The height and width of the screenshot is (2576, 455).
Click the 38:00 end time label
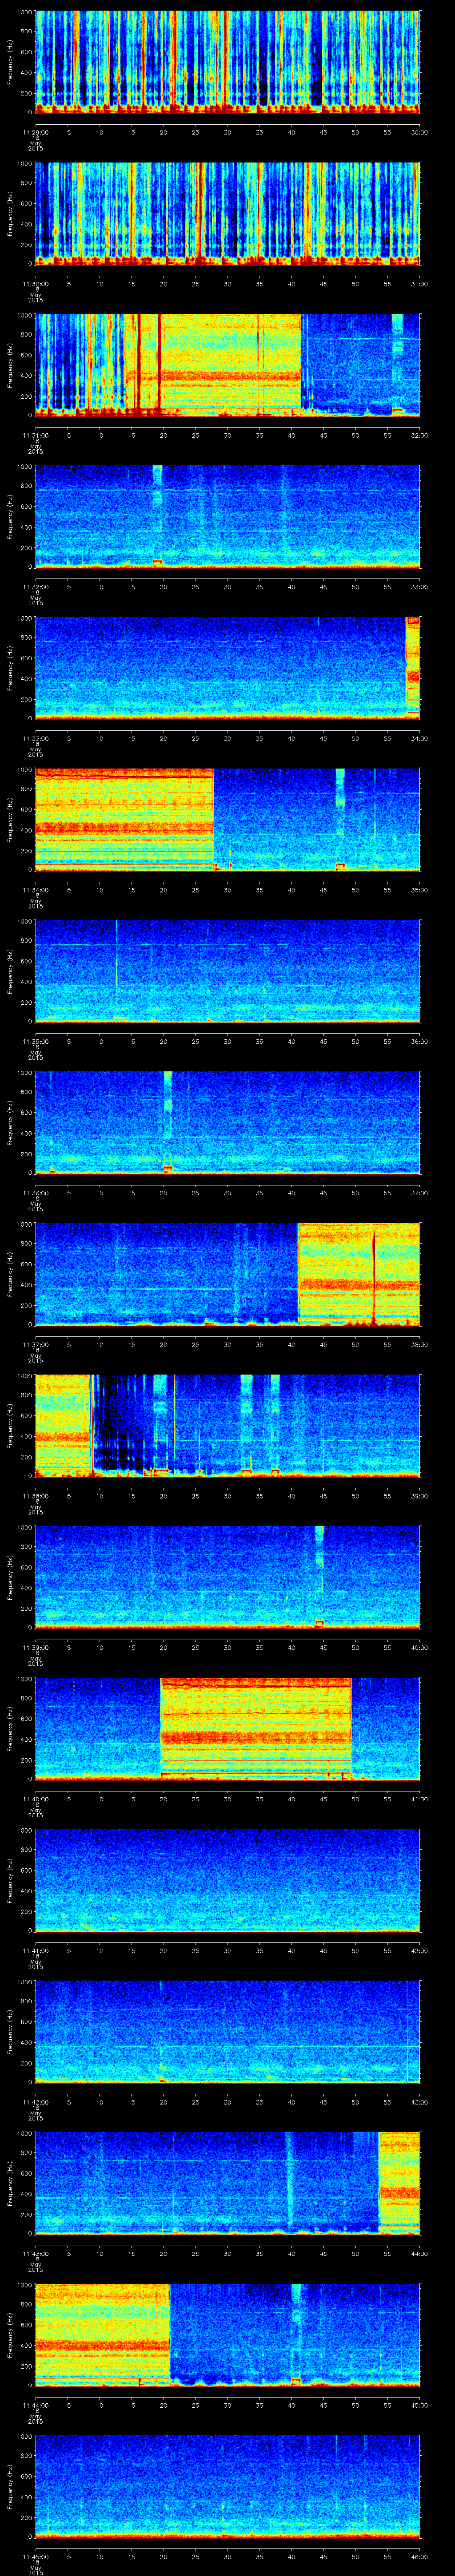click(420, 1344)
